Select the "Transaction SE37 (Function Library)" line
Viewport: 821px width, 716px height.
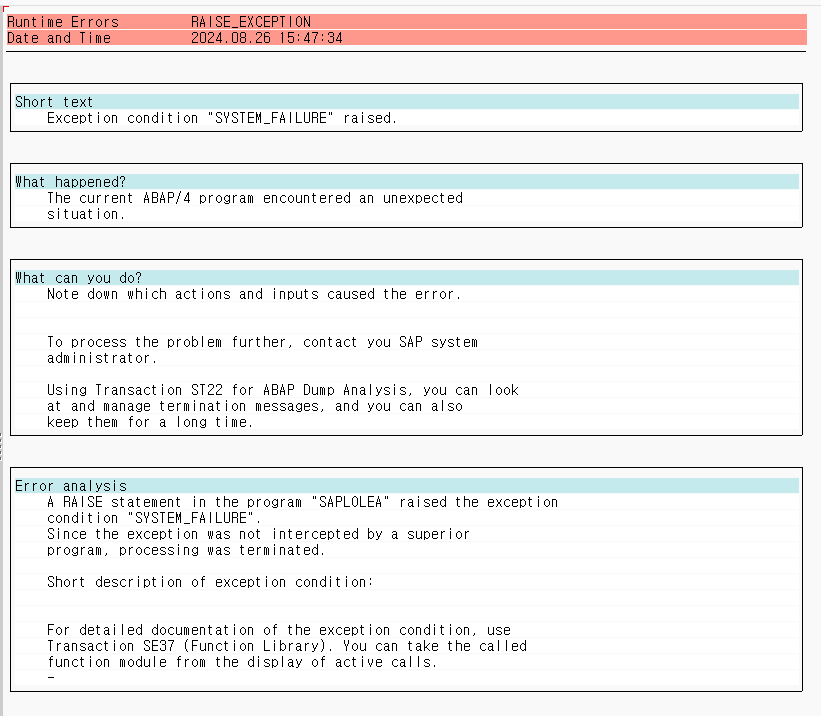coord(287,646)
